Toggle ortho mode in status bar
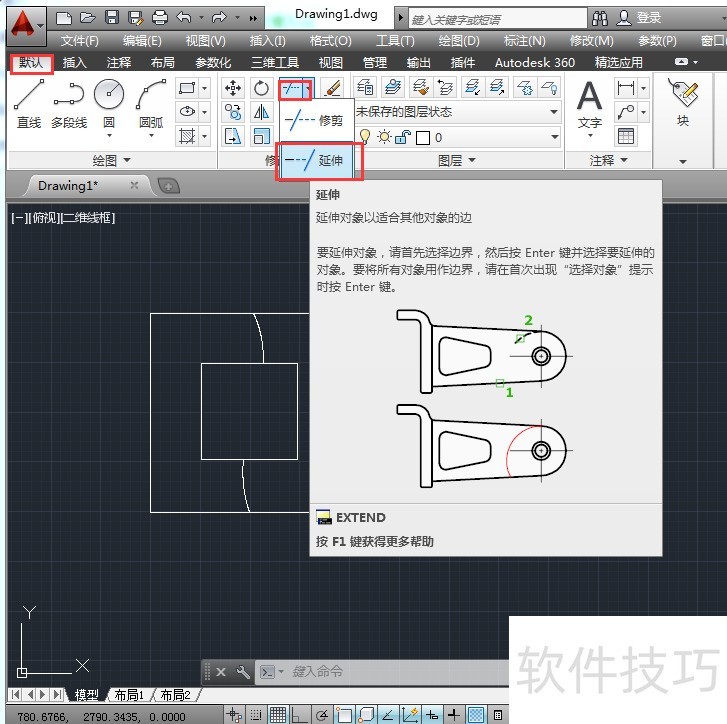727x724 pixels. [300, 715]
